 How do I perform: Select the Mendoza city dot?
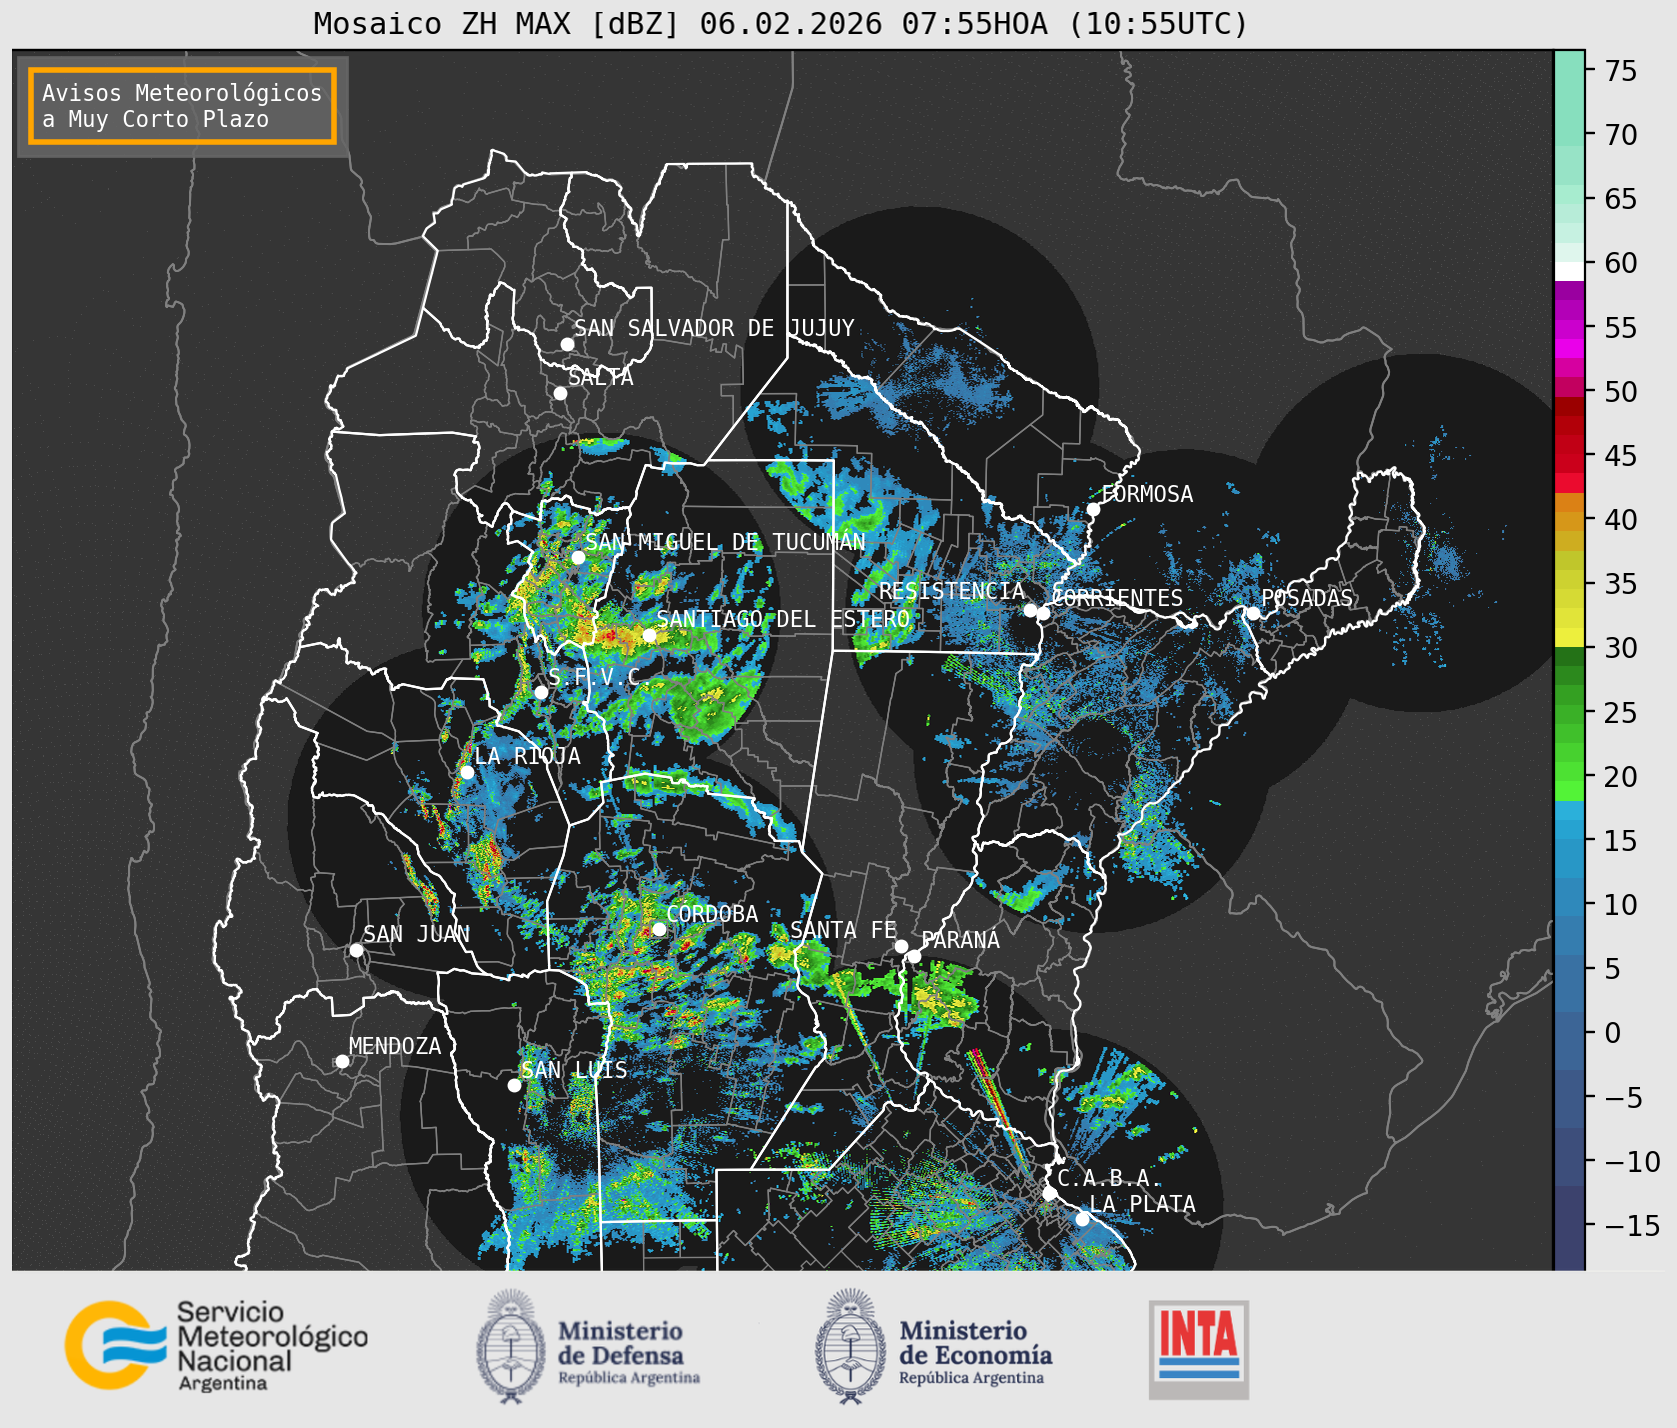point(342,1061)
